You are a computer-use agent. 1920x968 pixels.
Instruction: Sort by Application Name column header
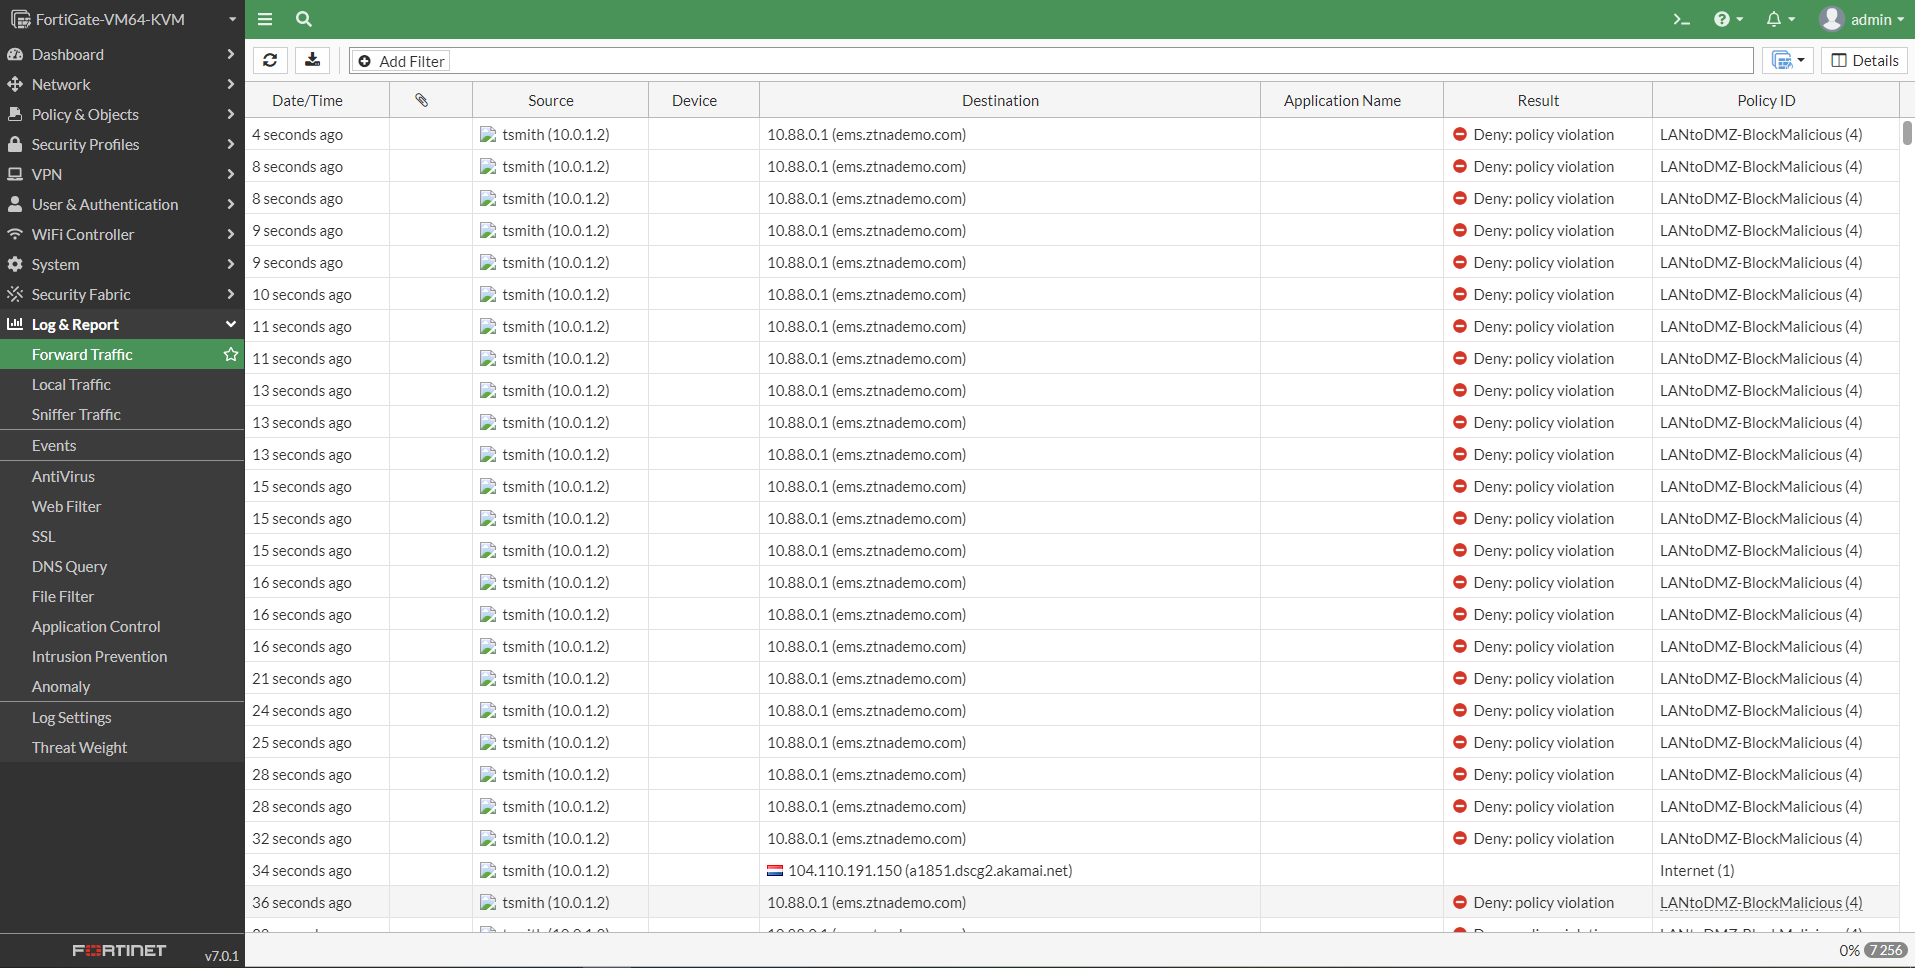1352,100
